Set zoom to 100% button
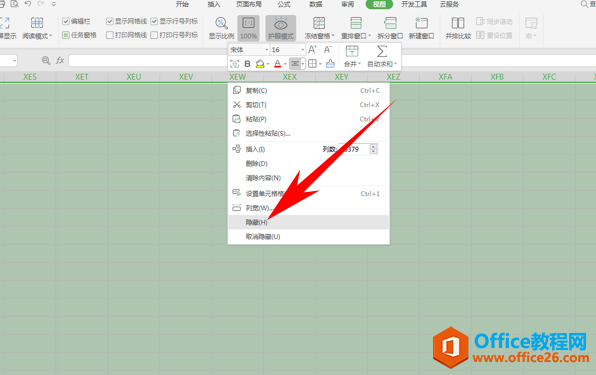 coord(249,28)
